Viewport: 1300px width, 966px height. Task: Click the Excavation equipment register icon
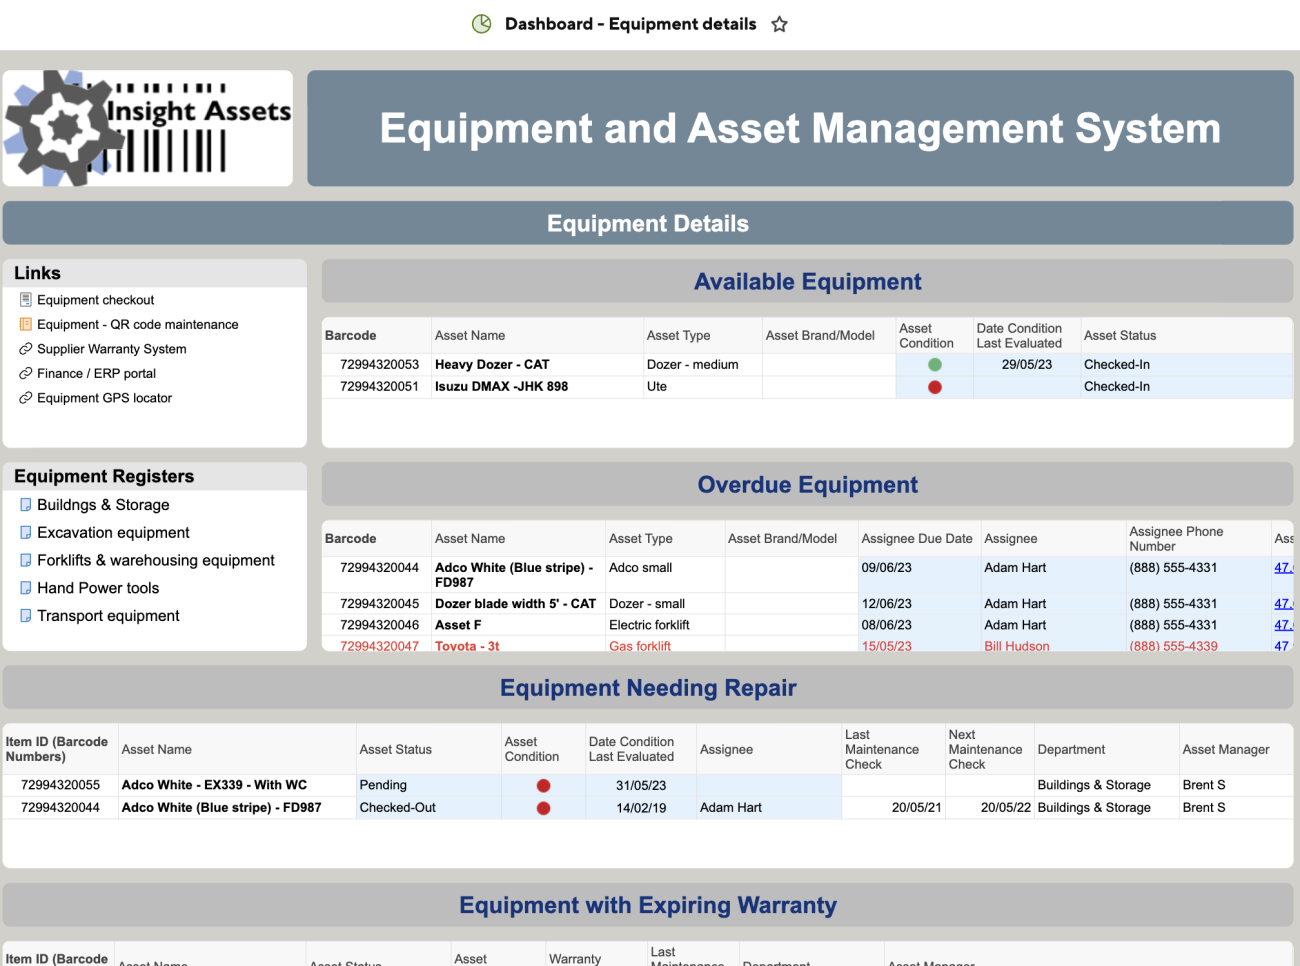[x=25, y=532]
